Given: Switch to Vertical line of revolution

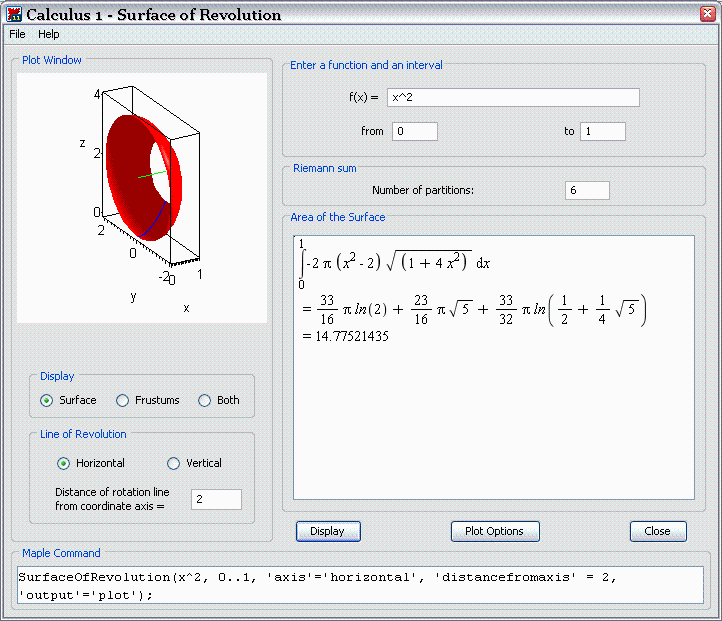Looking at the screenshot, I should pos(174,463).
